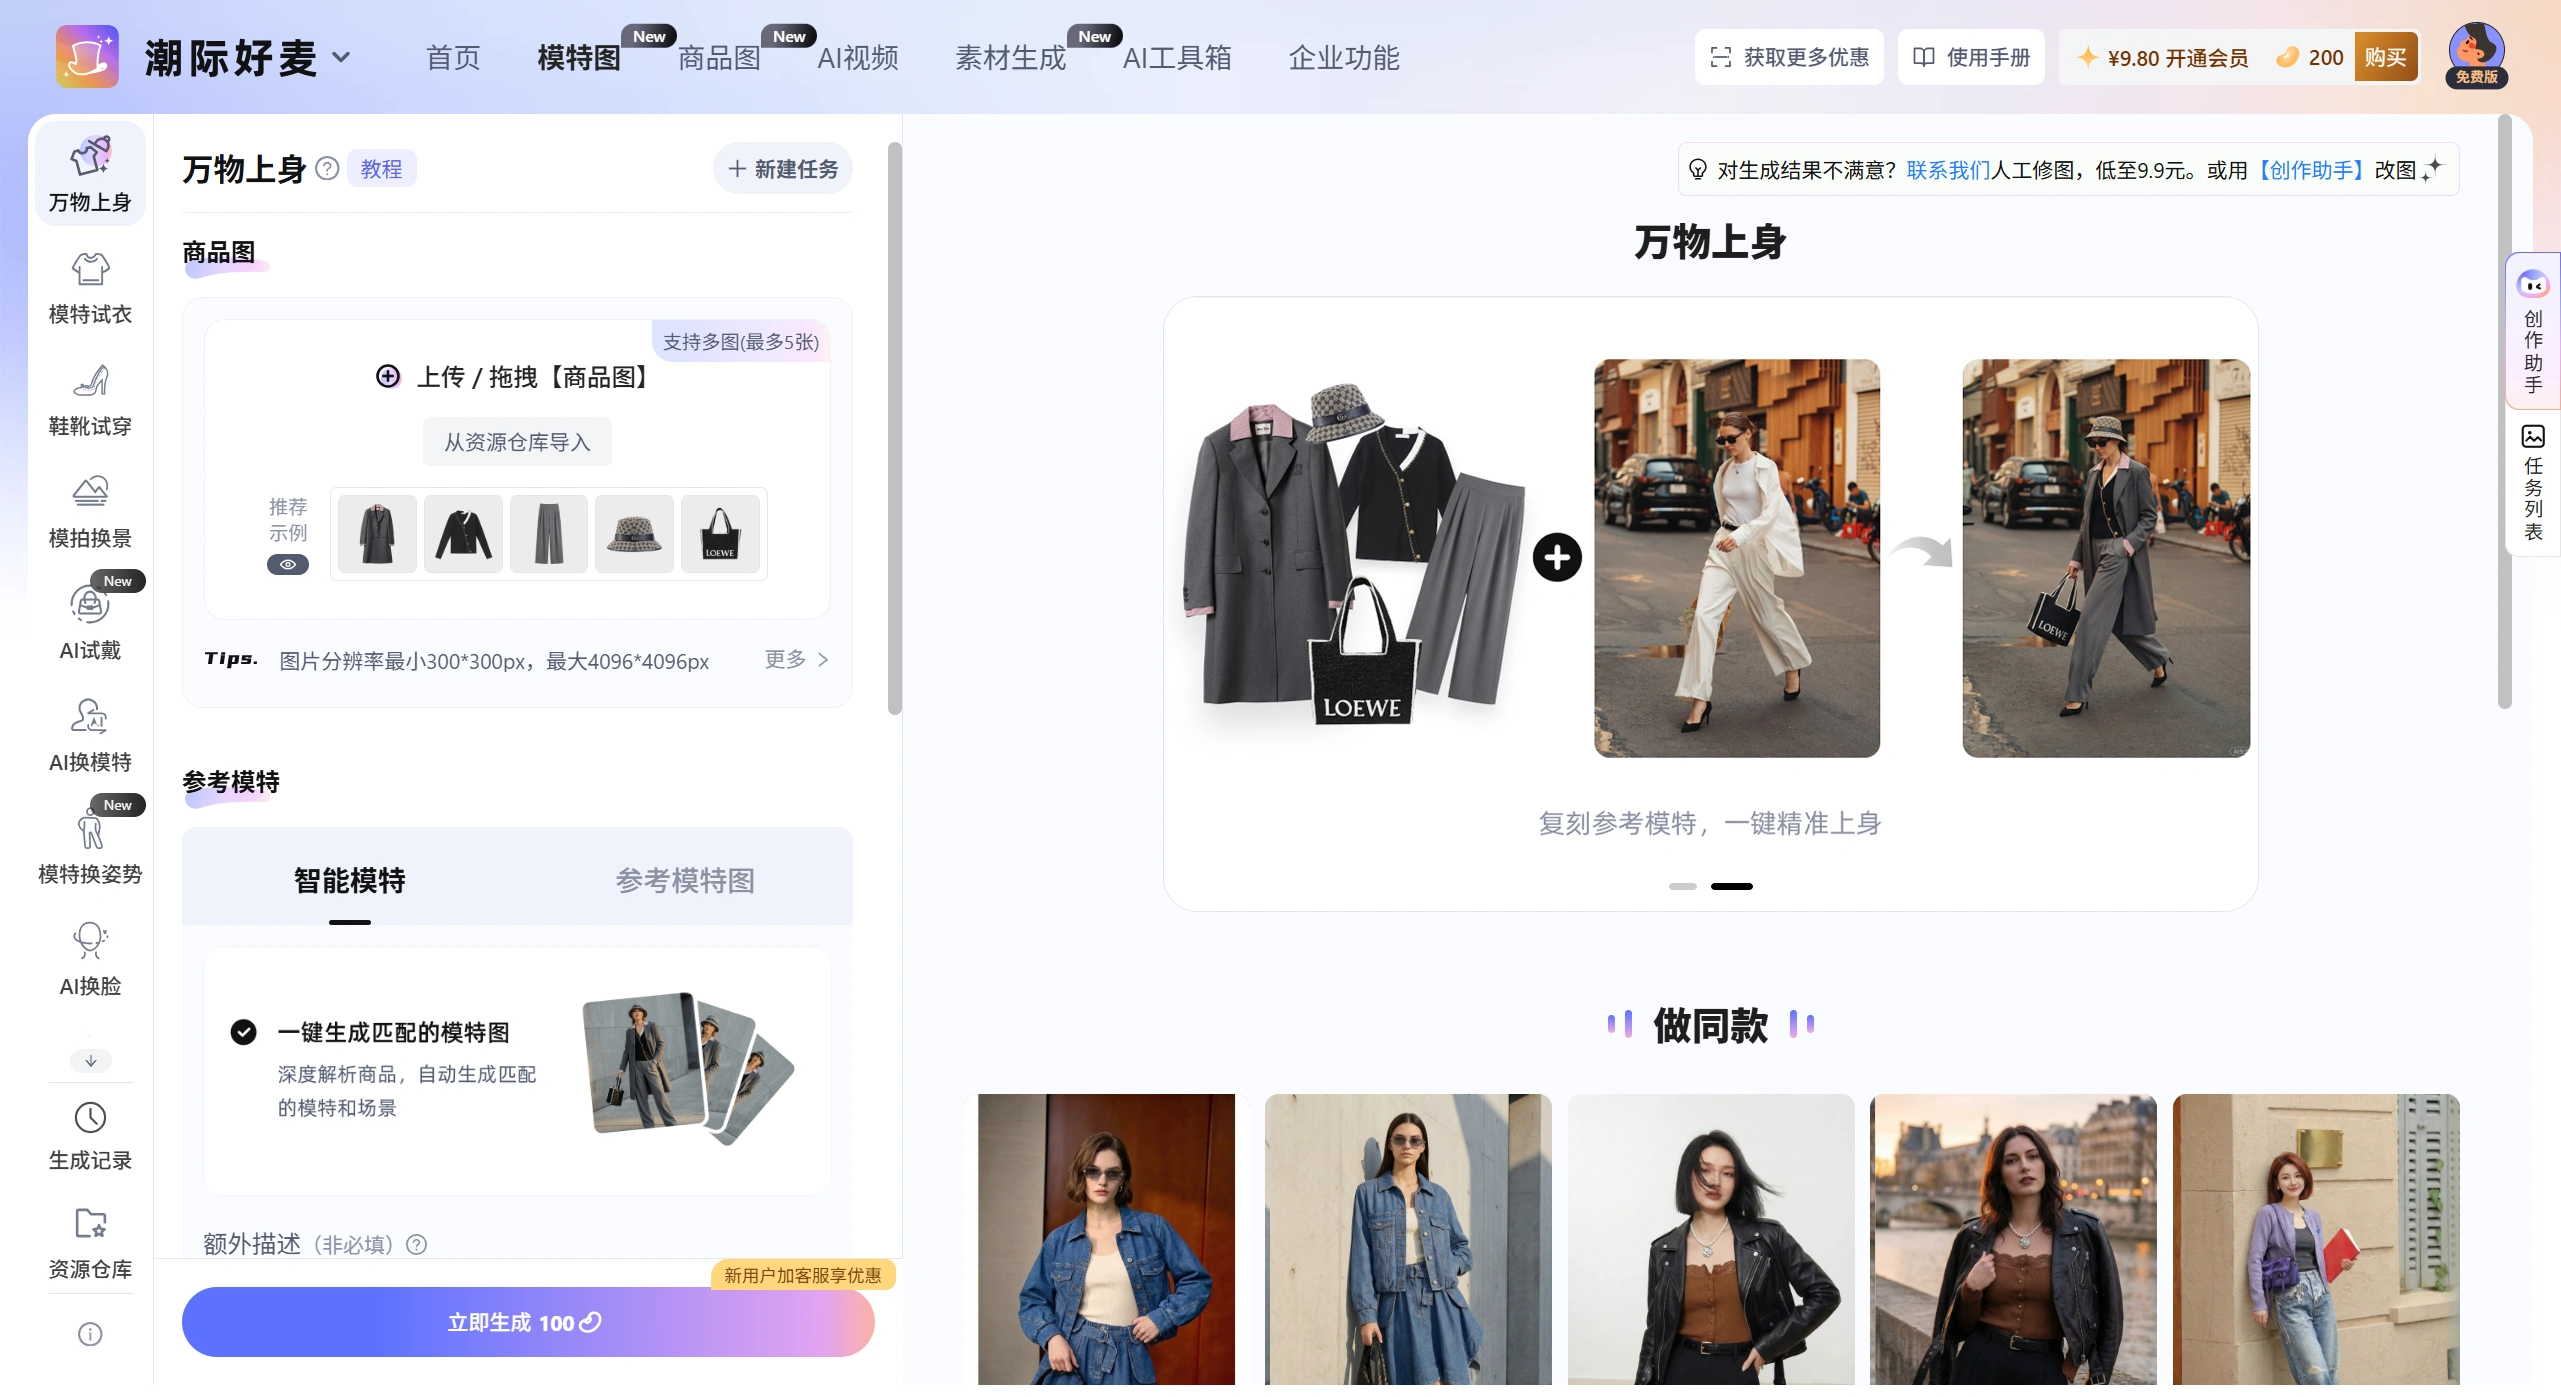
Task: Expand more sidebar tools arrow
Action: click(x=90, y=1061)
